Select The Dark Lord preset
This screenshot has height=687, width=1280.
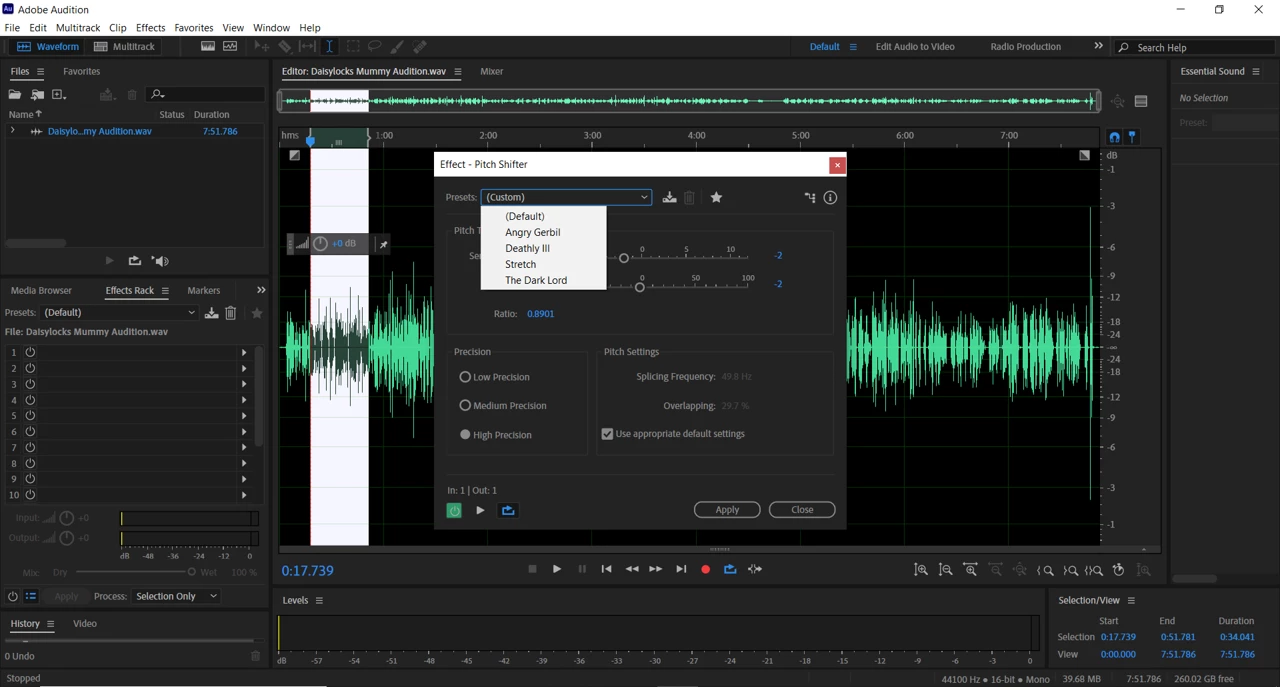click(536, 280)
